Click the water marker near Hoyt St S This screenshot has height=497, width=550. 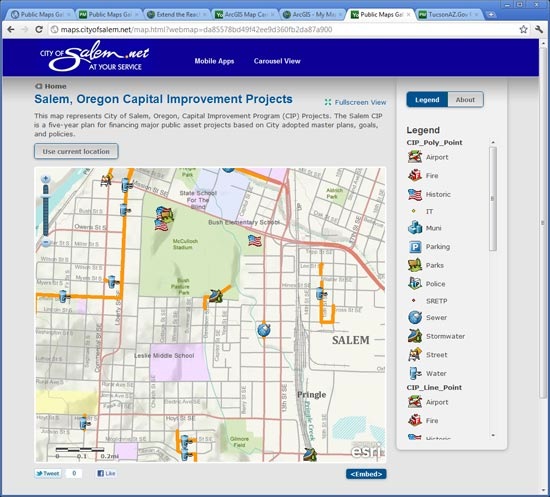[x=85, y=423]
